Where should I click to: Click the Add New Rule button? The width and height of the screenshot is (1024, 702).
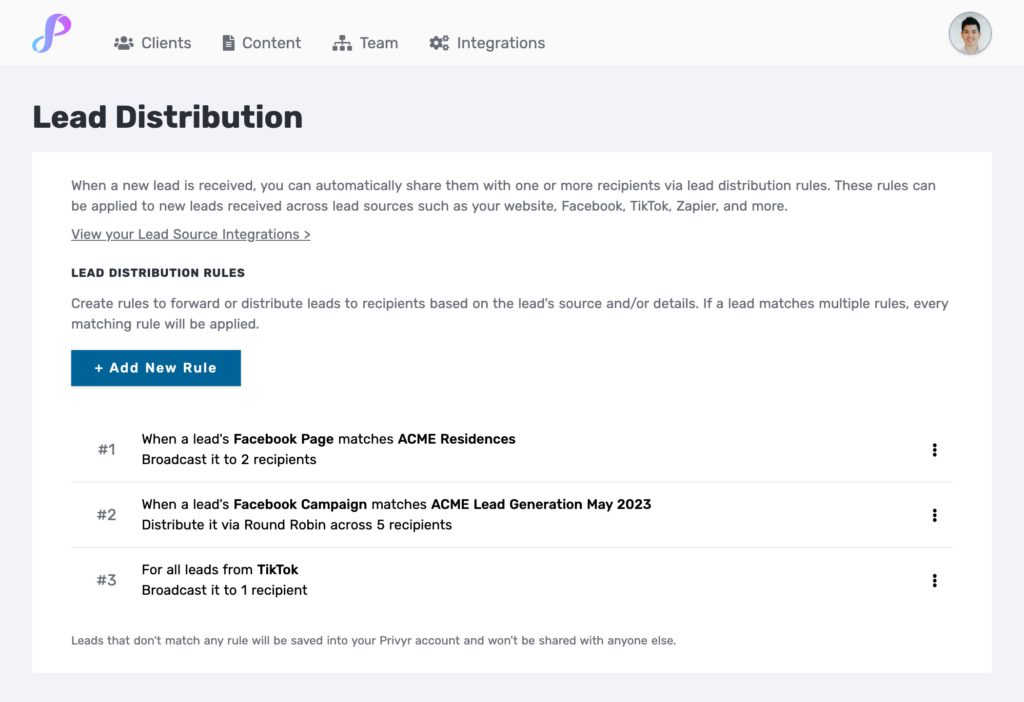tap(155, 368)
